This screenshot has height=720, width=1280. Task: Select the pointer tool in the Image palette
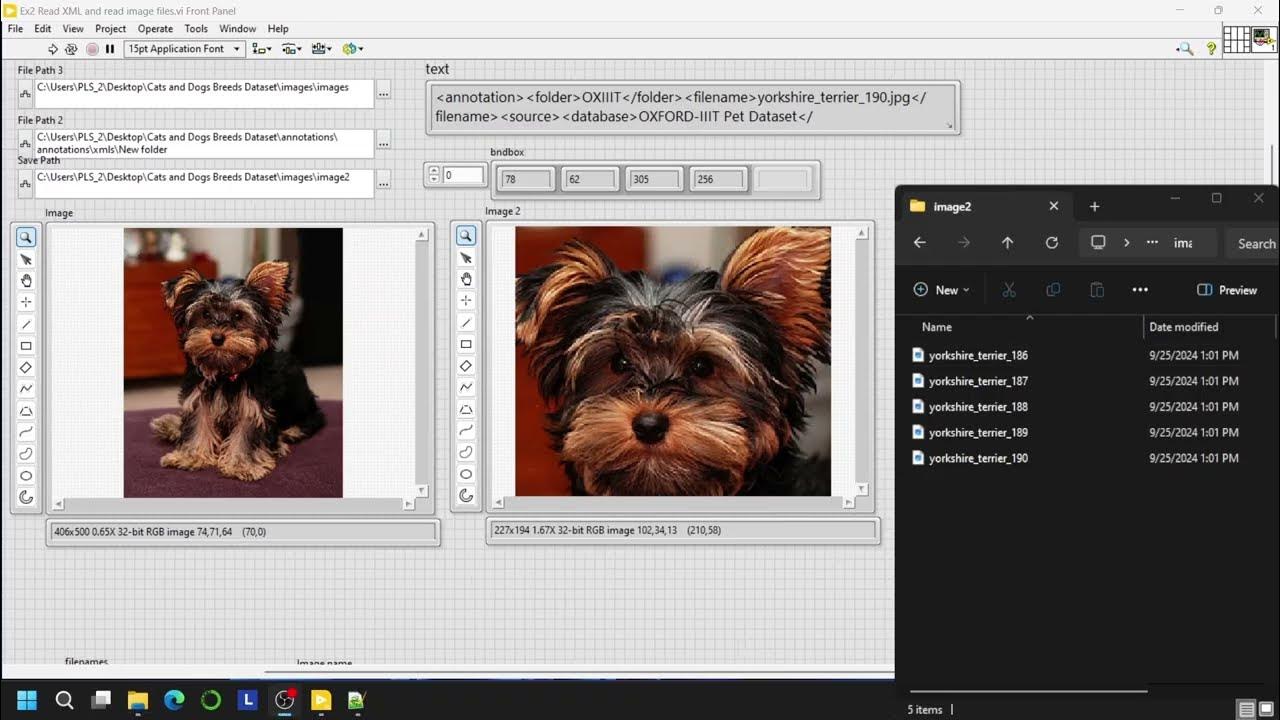pyautogui.click(x=26, y=259)
